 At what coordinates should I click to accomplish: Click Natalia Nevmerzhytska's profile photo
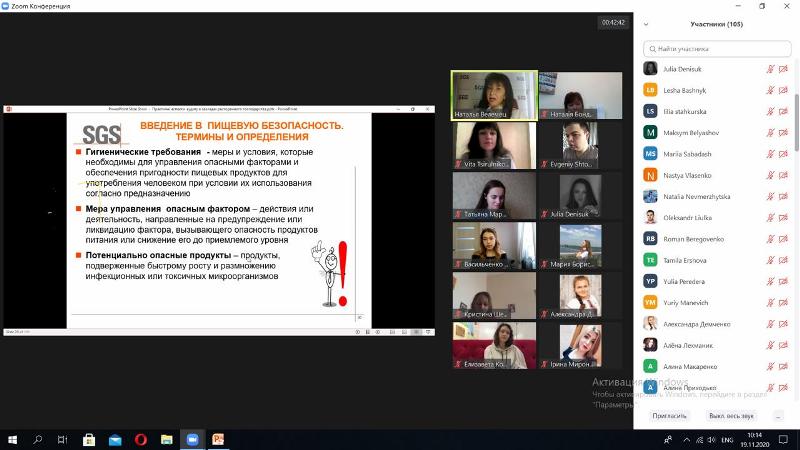[650, 196]
